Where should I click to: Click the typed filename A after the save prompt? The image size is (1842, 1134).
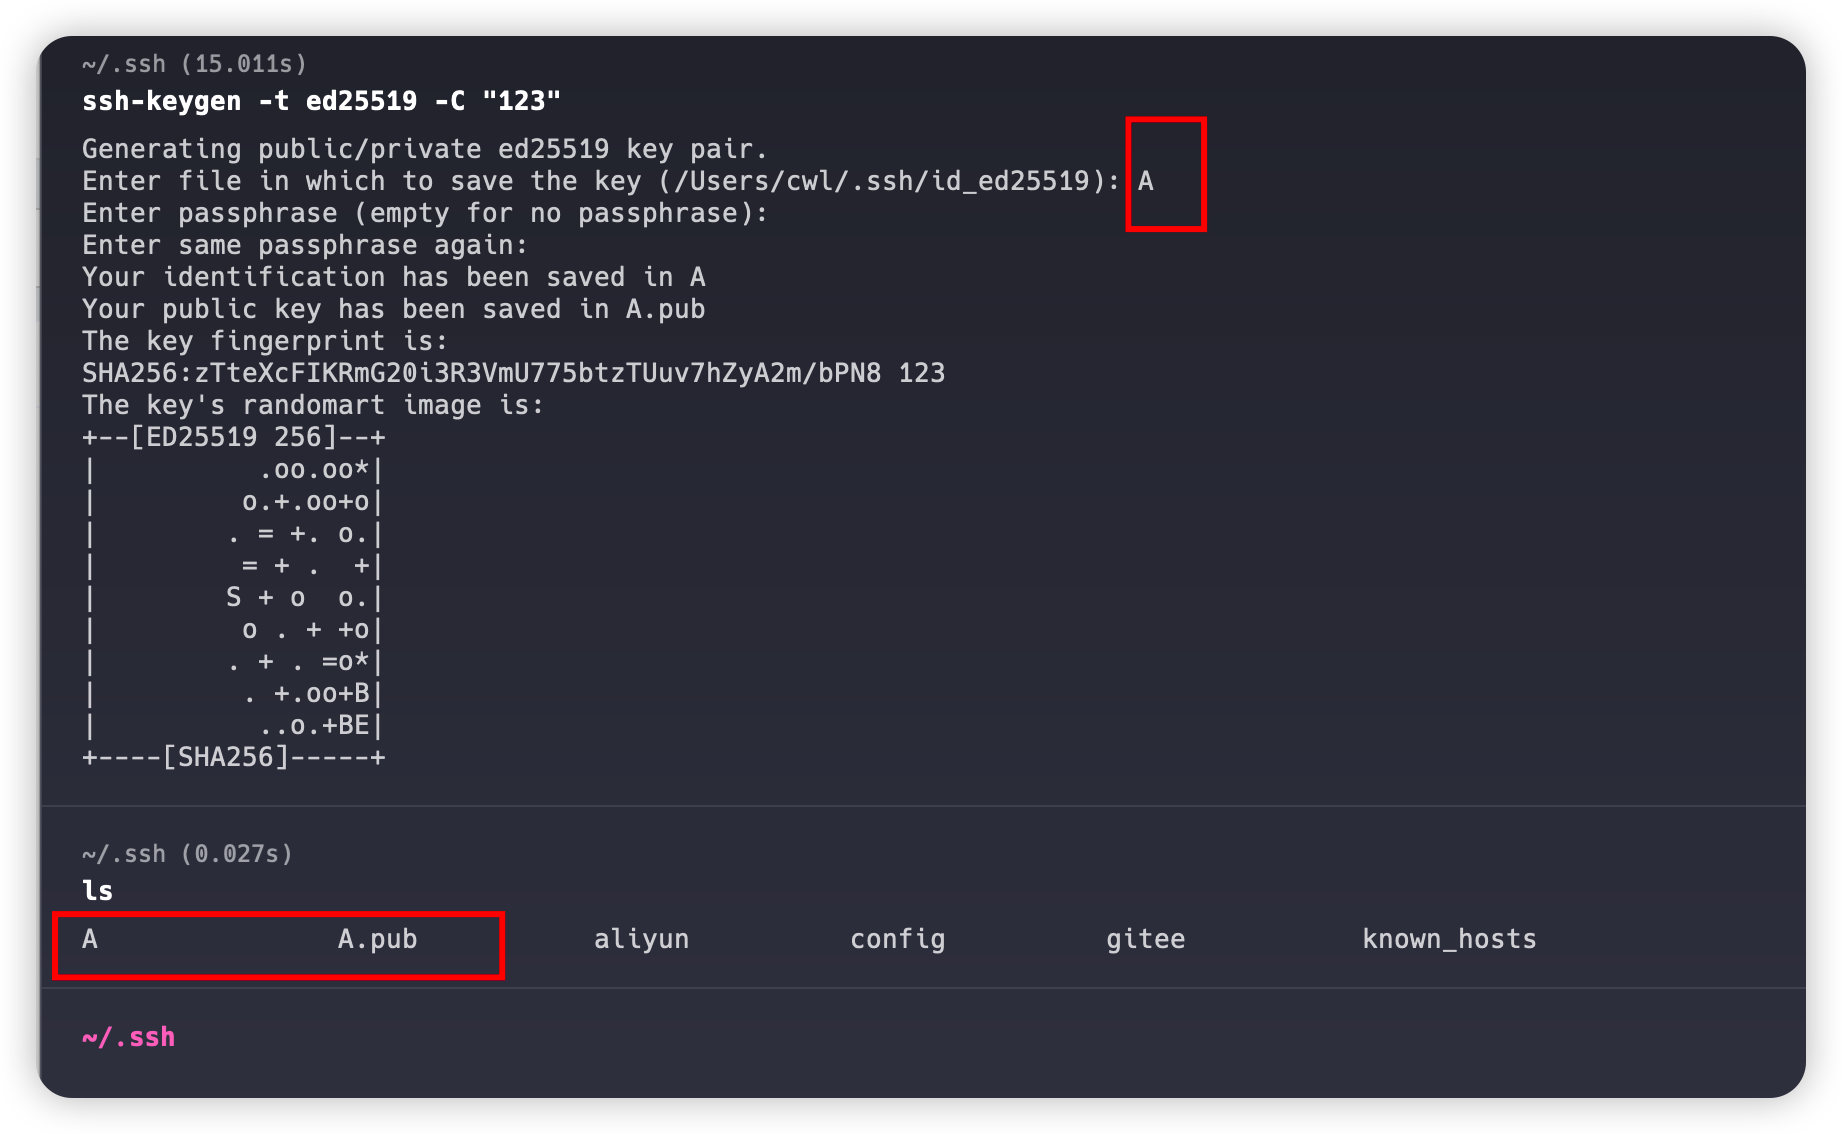pos(1146,181)
